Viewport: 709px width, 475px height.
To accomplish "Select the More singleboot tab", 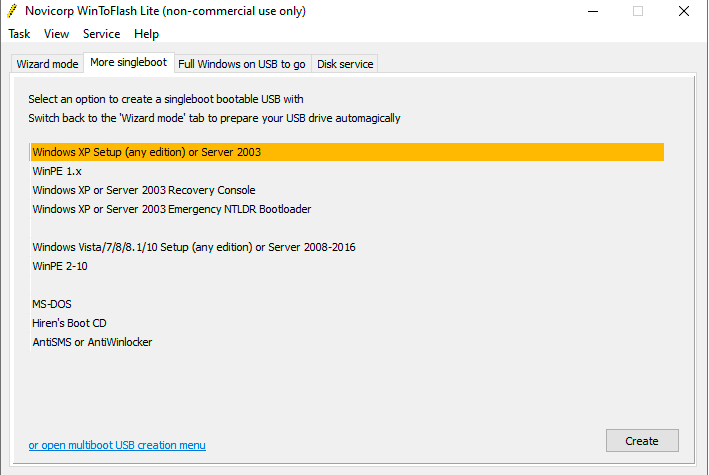I will 128,63.
